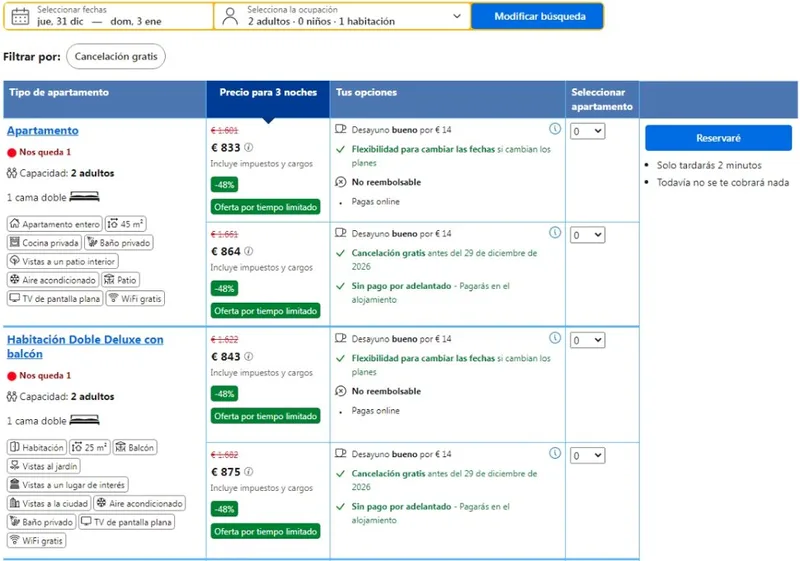This screenshot has height=561, width=800.
Task: Click the 45 m² size tag
Action: click(126, 224)
